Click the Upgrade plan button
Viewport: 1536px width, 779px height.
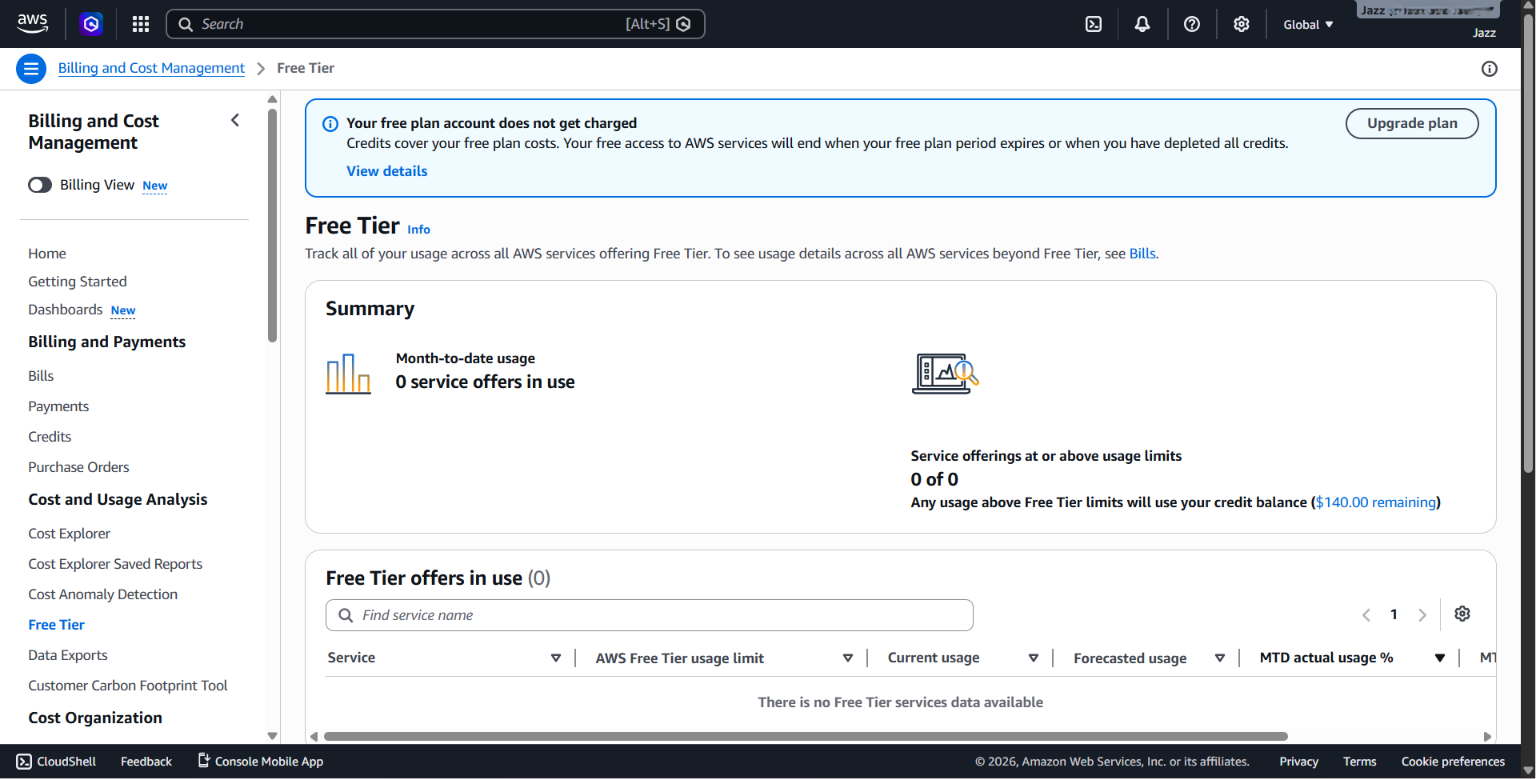pyautogui.click(x=1412, y=123)
